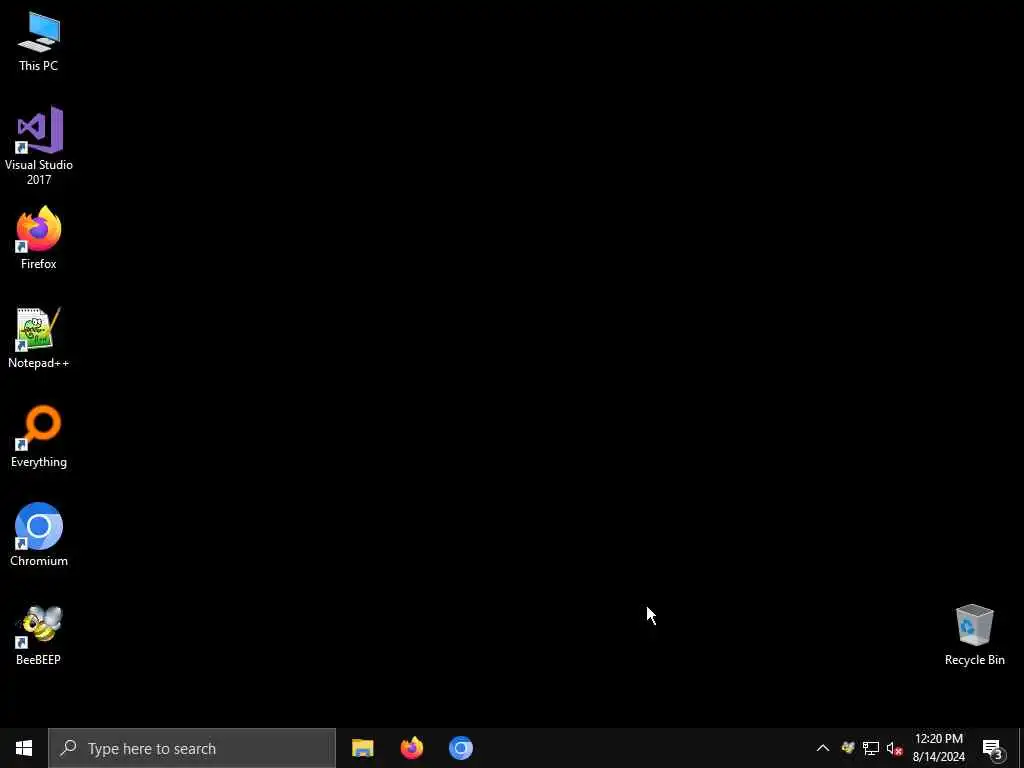Image resolution: width=1024 pixels, height=768 pixels.
Task: Select the Everything search shortcut
Action: coord(39,436)
